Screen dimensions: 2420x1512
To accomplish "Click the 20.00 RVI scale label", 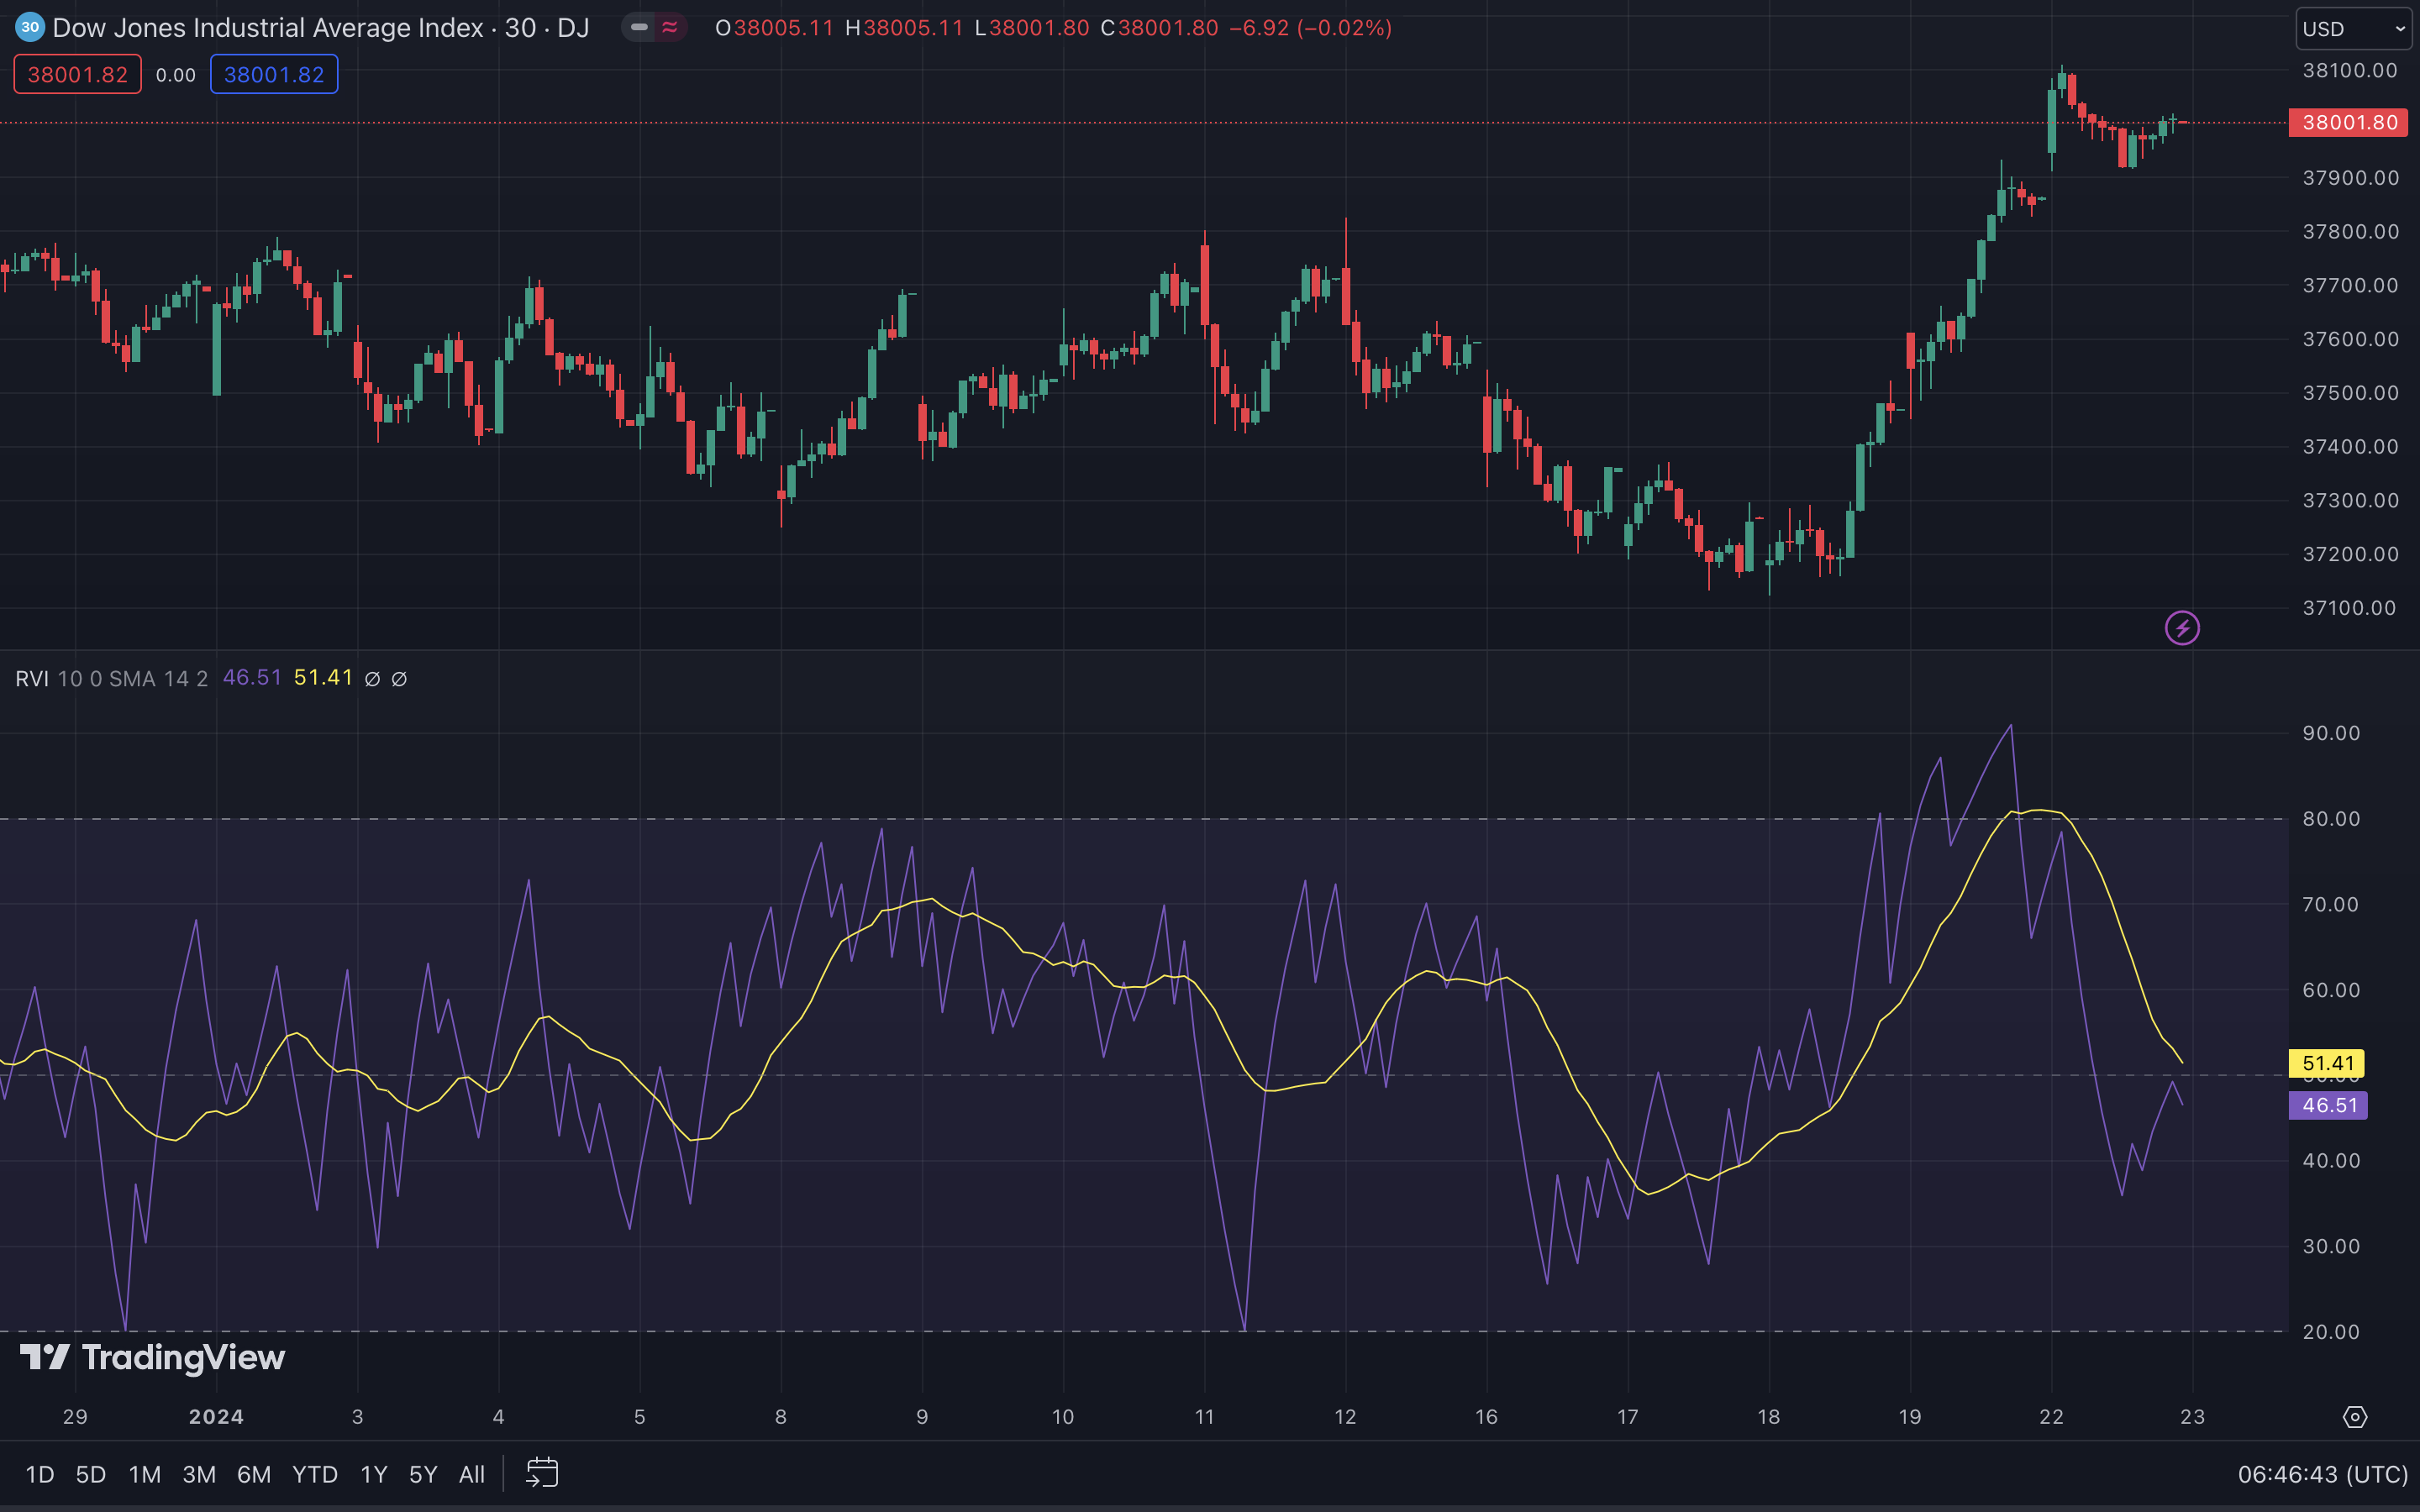I will click(2331, 1332).
